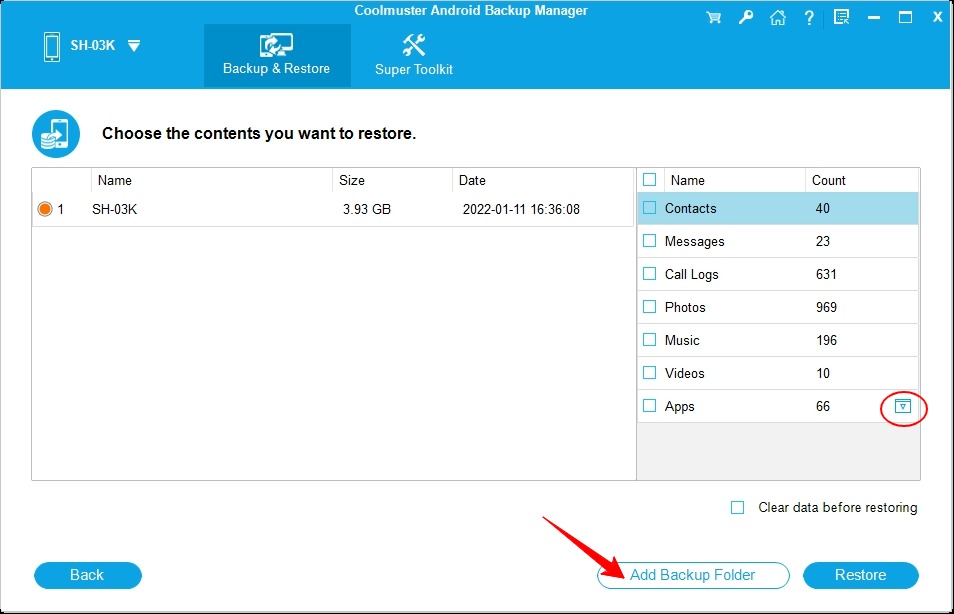The width and height of the screenshot is (954, 614).
Task: Switch to Super Toolkit tab
Action: click(x=414, y=55)
